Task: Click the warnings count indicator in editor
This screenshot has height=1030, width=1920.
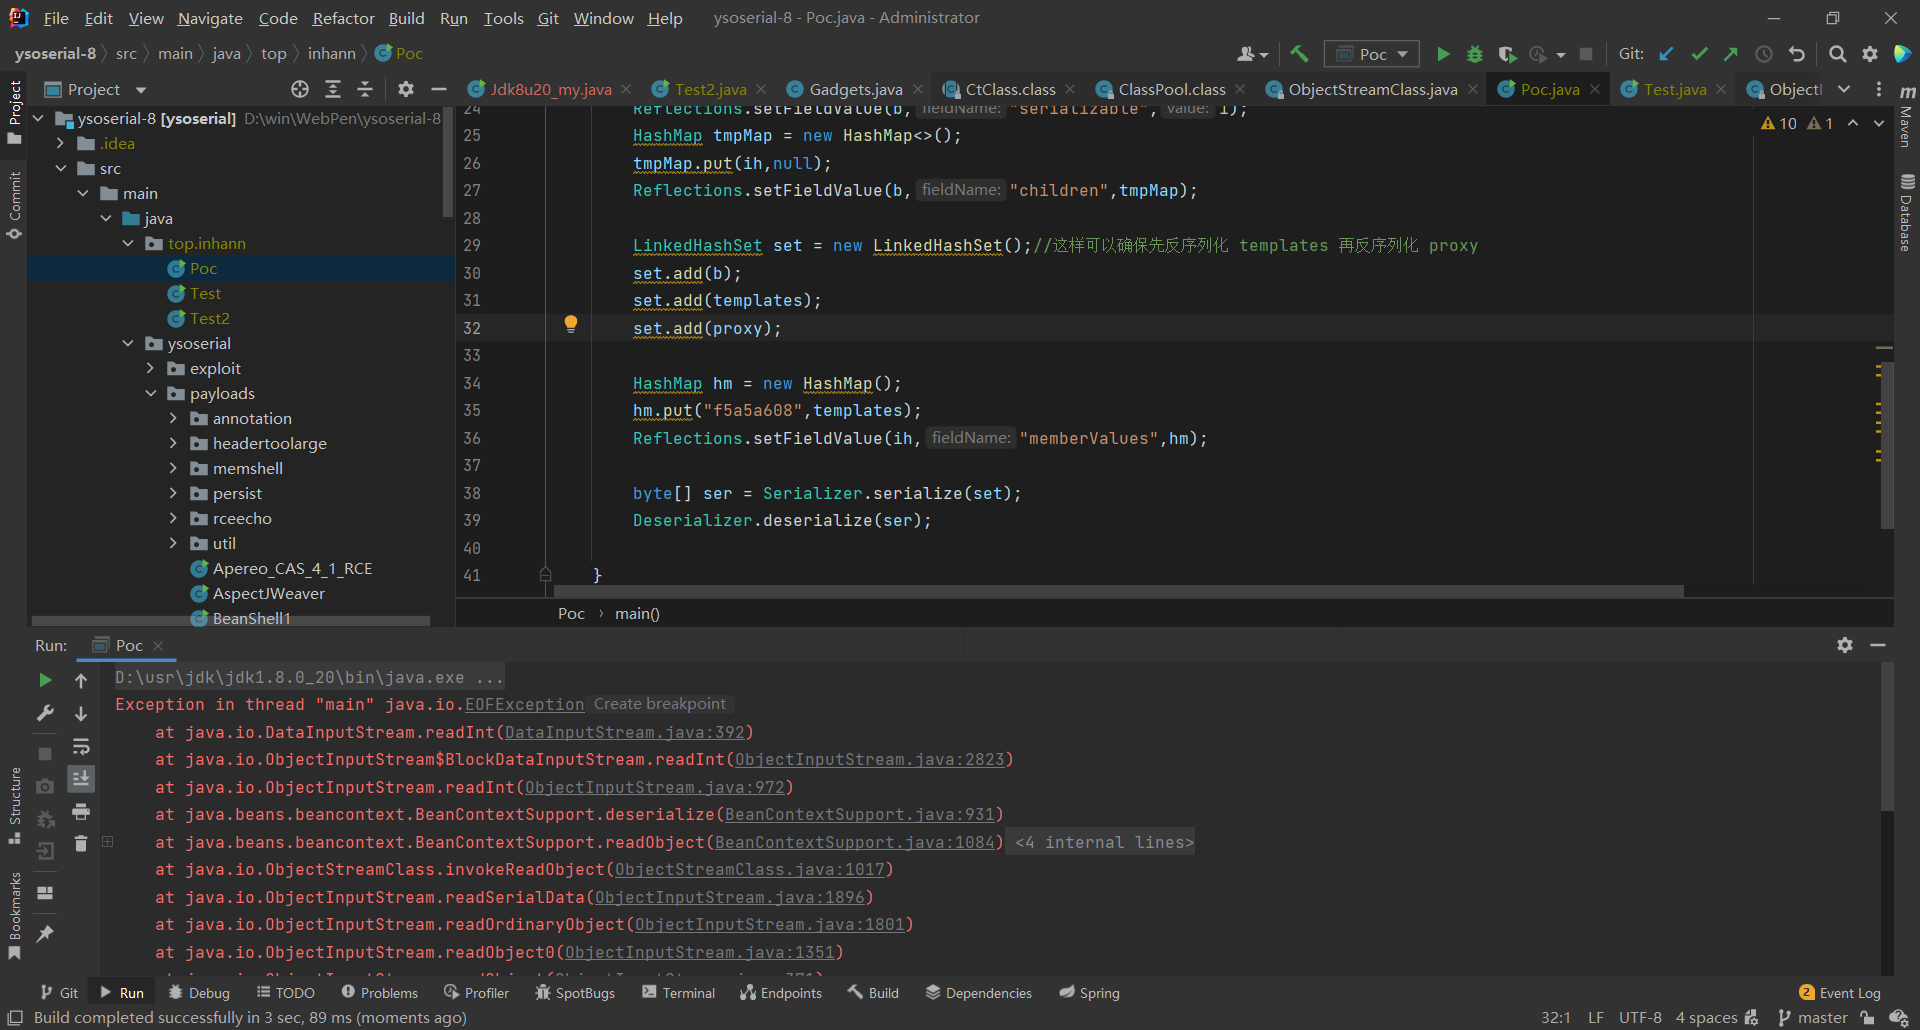Action: (1779, 123)
